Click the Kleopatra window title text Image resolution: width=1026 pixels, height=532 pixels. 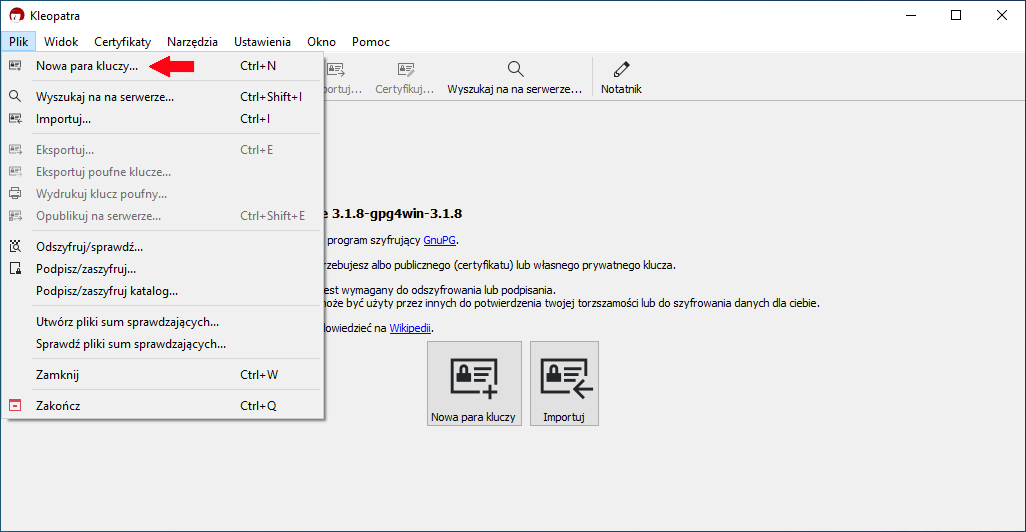55,16
